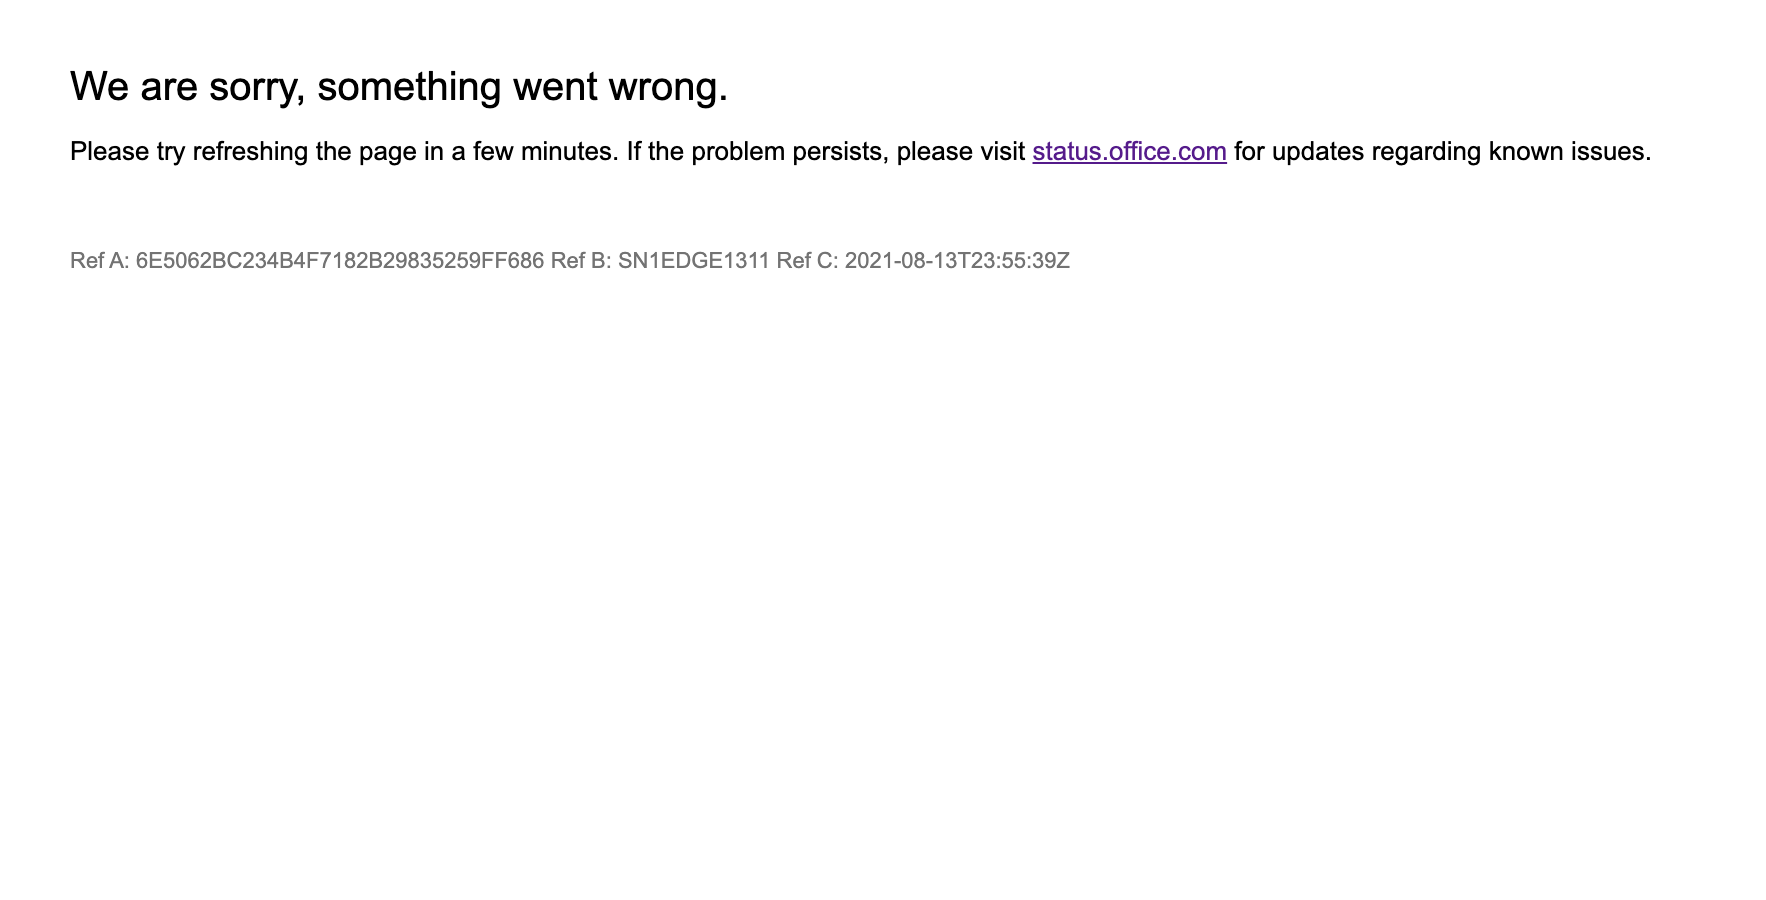Click the words 'please visit' before the link

click(961, 151)
